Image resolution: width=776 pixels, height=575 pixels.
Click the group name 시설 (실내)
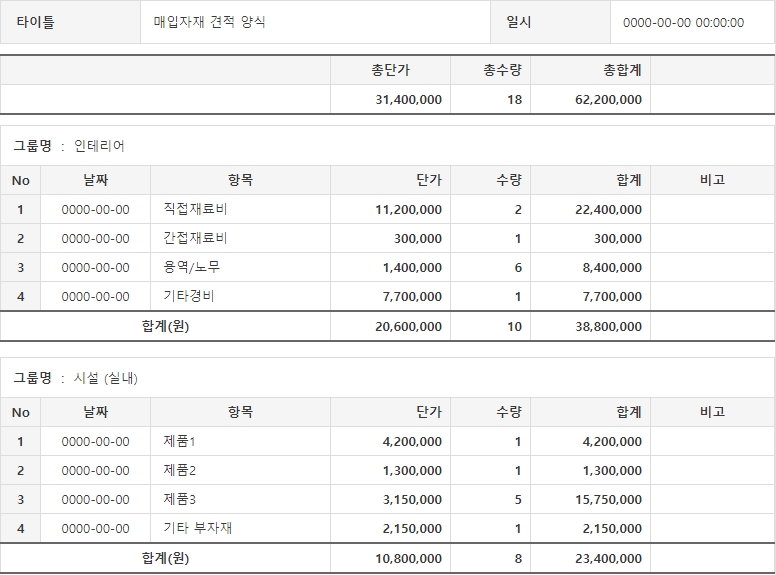click(x=105, y=378)
